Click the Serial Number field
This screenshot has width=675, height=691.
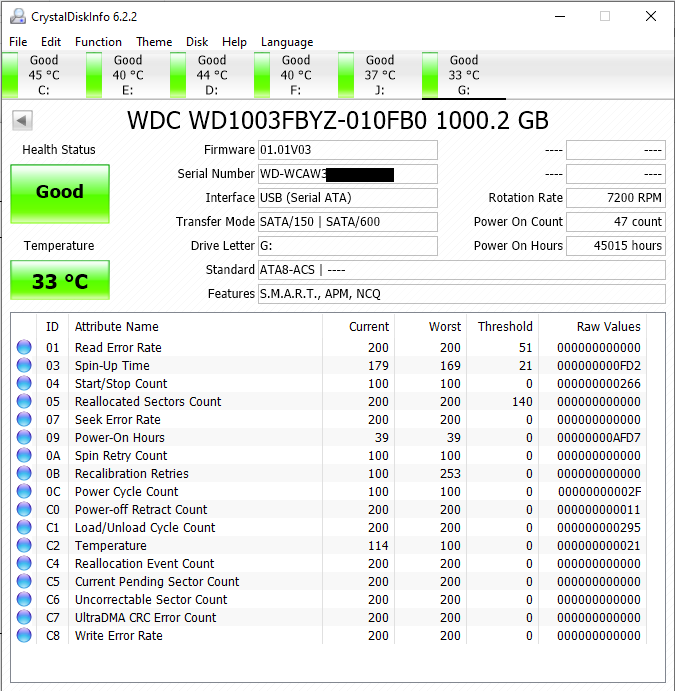click(347, 174)
